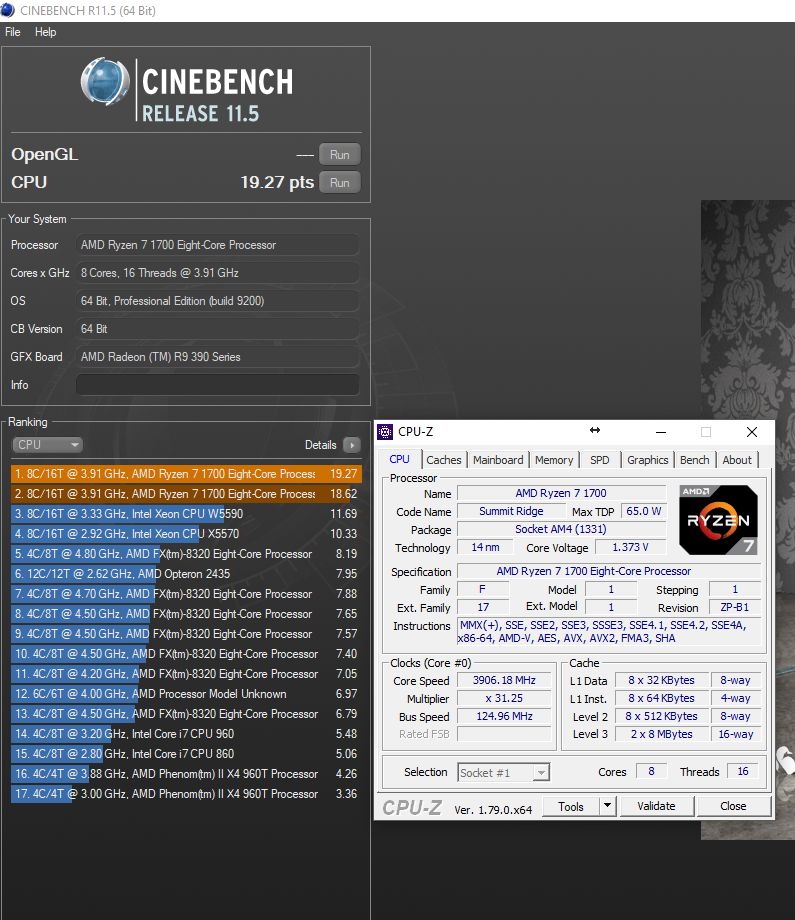The image size is (795, 920).
Task: Click the empty Info input field
Action: [x=218, y=385]
